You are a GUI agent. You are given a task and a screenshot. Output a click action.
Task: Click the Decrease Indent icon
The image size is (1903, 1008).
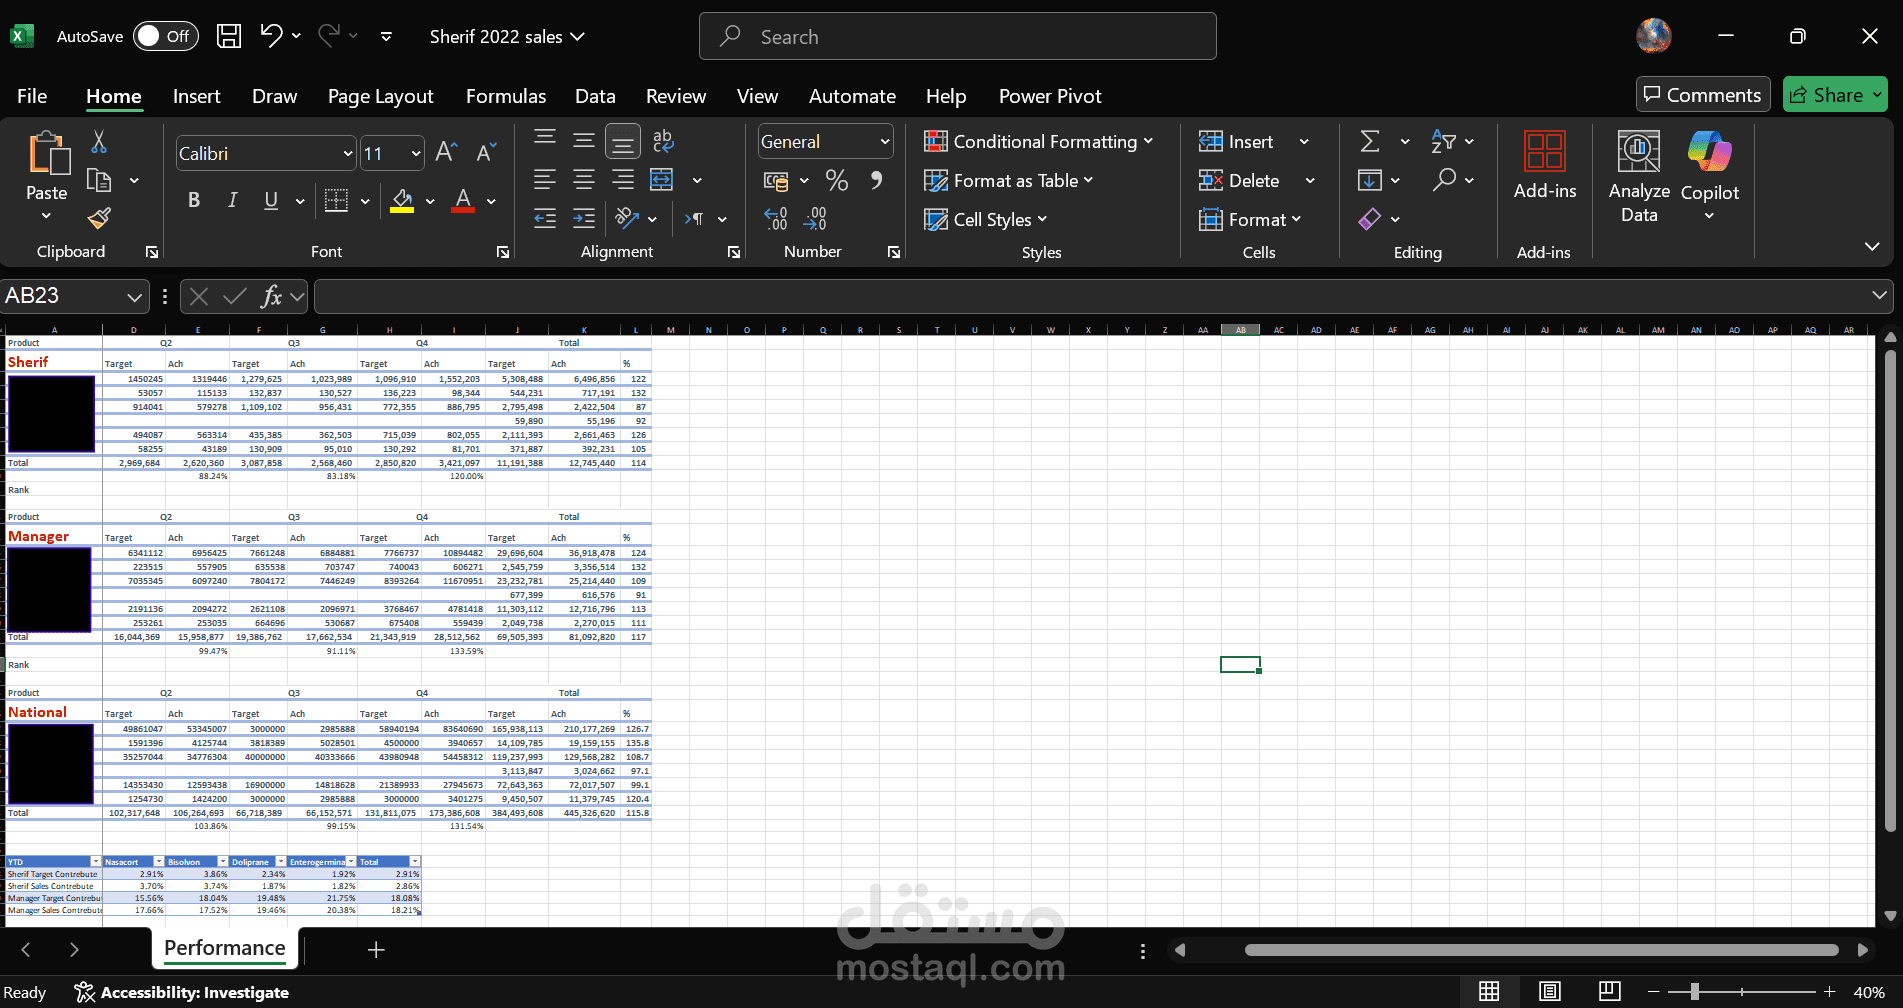tap(545, 218)
